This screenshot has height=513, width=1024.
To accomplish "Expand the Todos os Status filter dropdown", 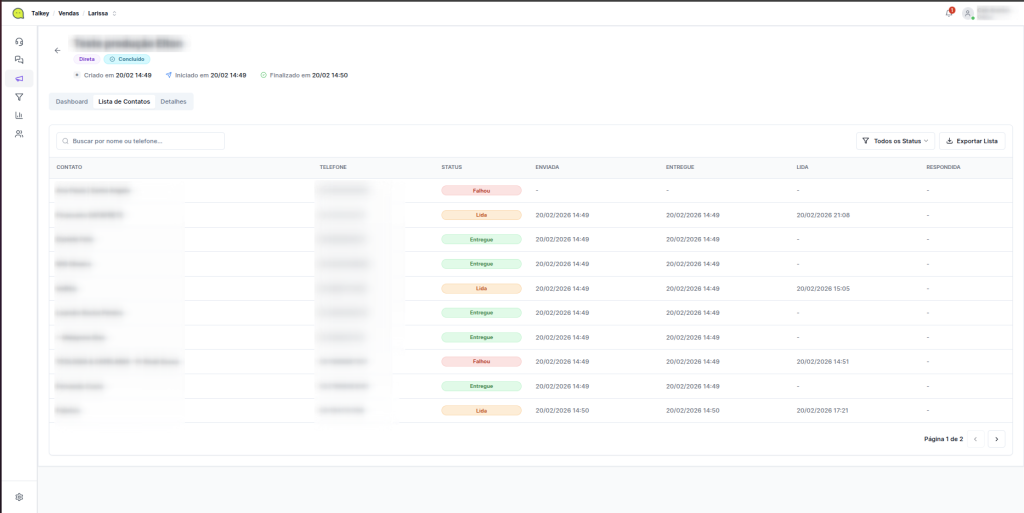I will [x=896, y=141].
